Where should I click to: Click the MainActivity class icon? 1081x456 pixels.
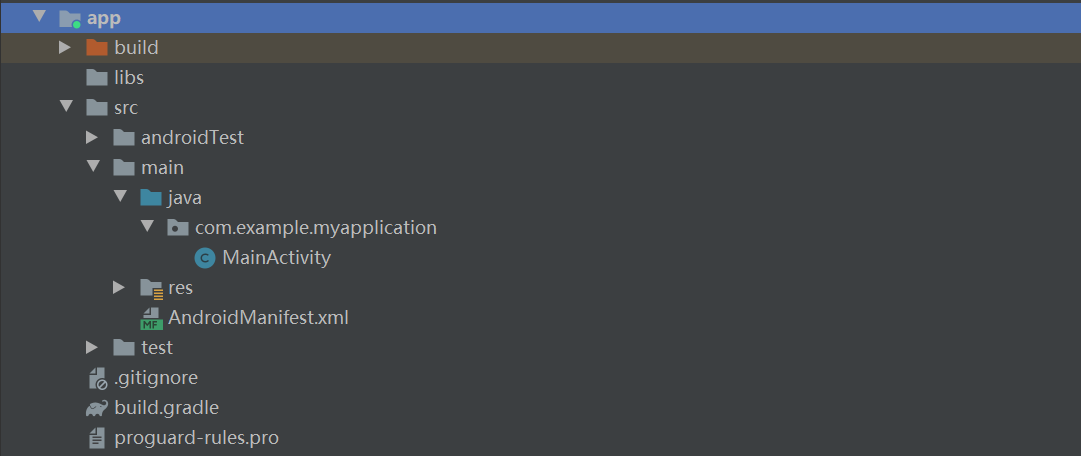205,258
